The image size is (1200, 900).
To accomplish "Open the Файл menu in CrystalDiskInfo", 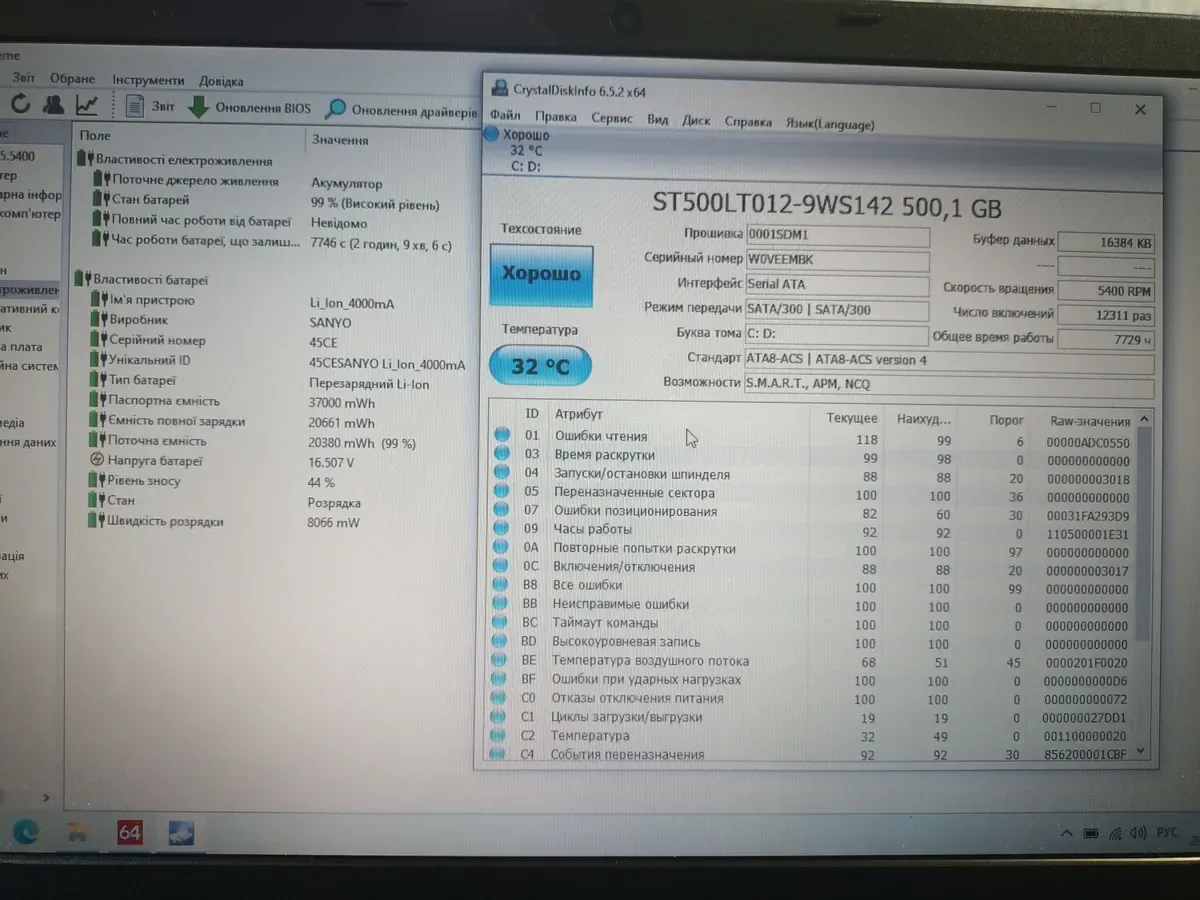I will pyautogui.click(x=505, y=117).
